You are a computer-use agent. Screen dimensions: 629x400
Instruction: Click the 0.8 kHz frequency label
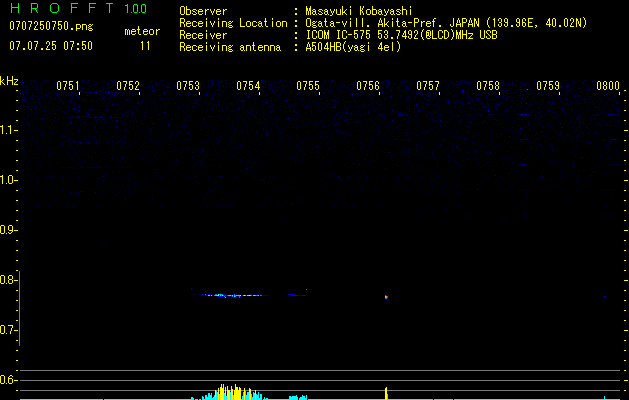click(x=7, y=280)
